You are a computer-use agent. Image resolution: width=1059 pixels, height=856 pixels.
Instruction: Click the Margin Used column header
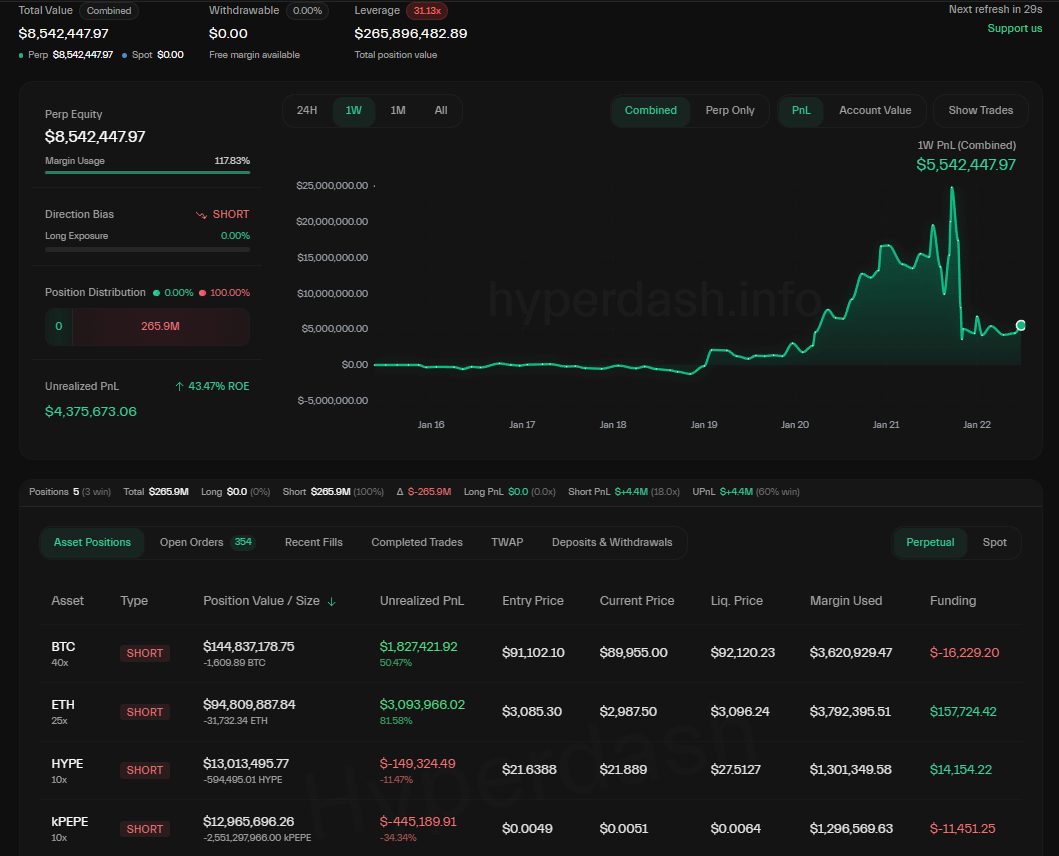point(846,601)
